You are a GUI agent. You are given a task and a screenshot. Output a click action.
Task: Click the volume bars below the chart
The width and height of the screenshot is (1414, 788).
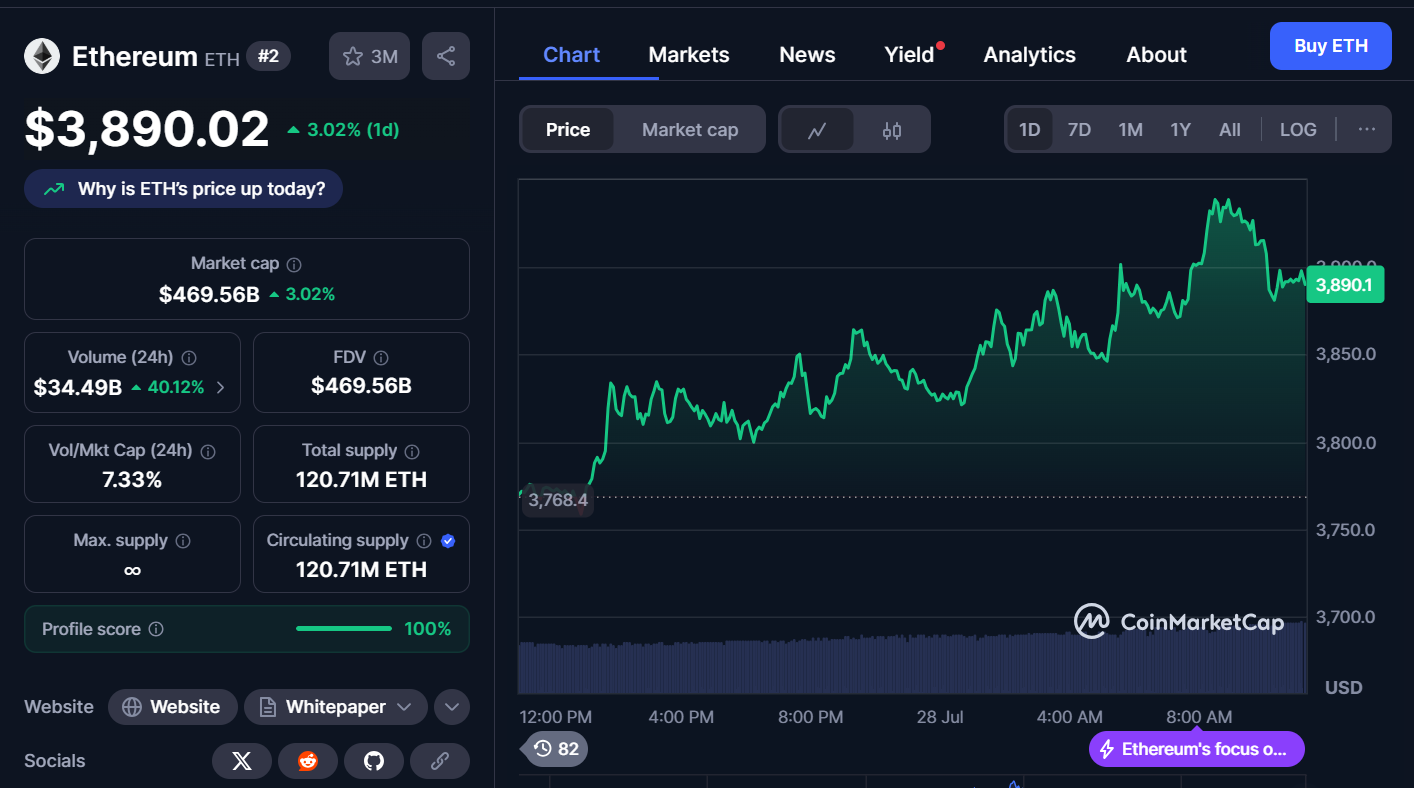[912, 659]
